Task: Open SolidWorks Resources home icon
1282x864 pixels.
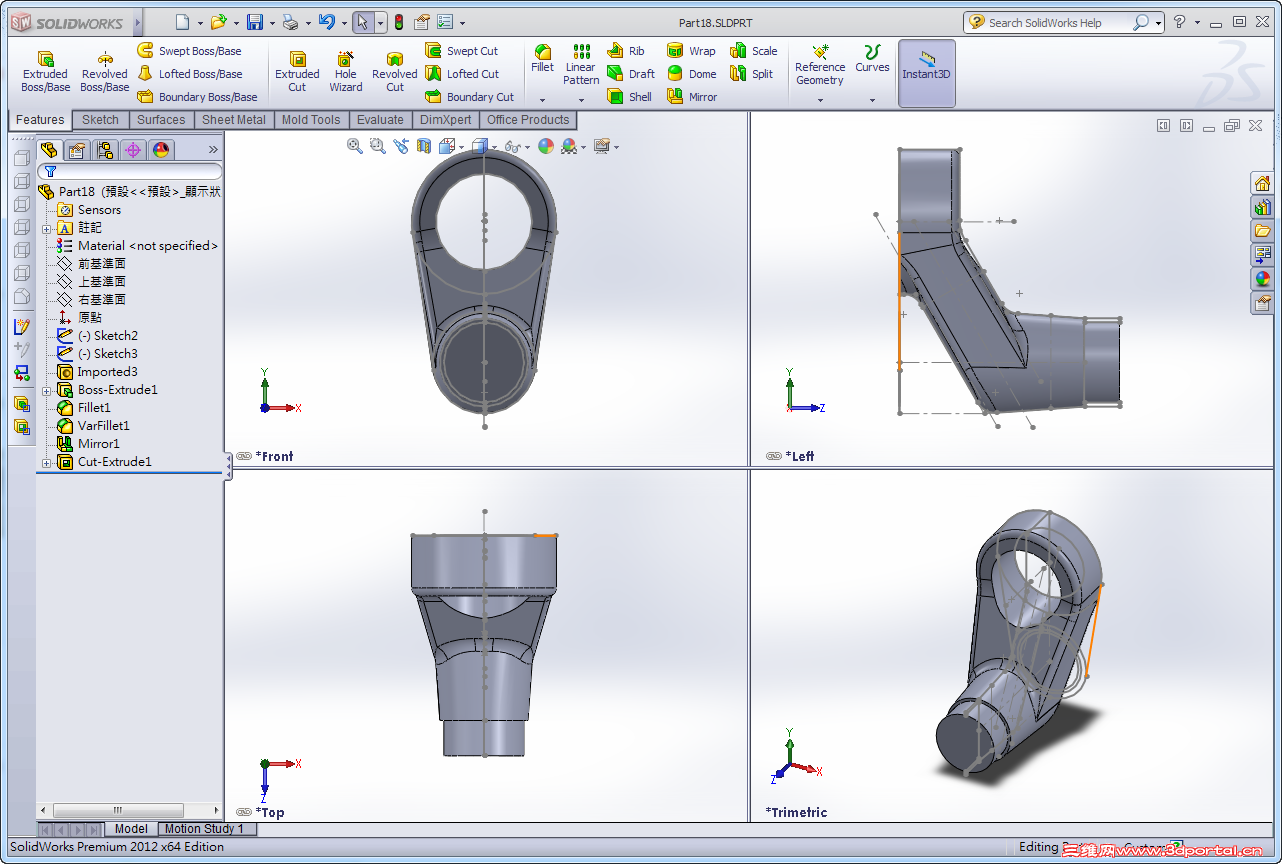Action: coord(1262,183)
